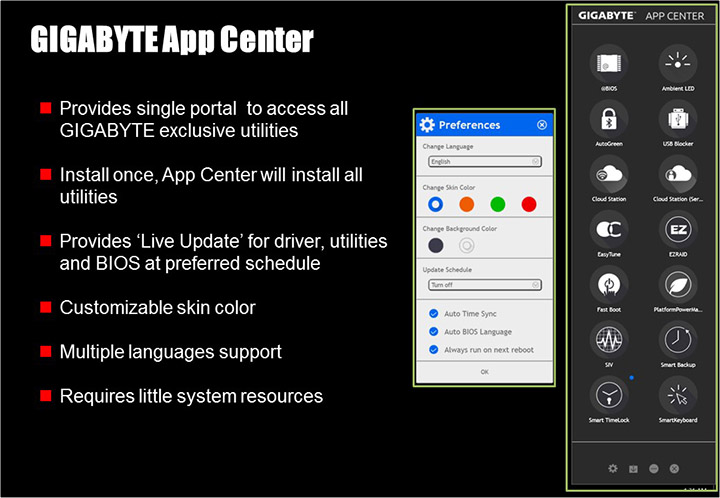Open Platform Power Management leaf icon
The image size is (720, 498).
(x=678, y=285)
